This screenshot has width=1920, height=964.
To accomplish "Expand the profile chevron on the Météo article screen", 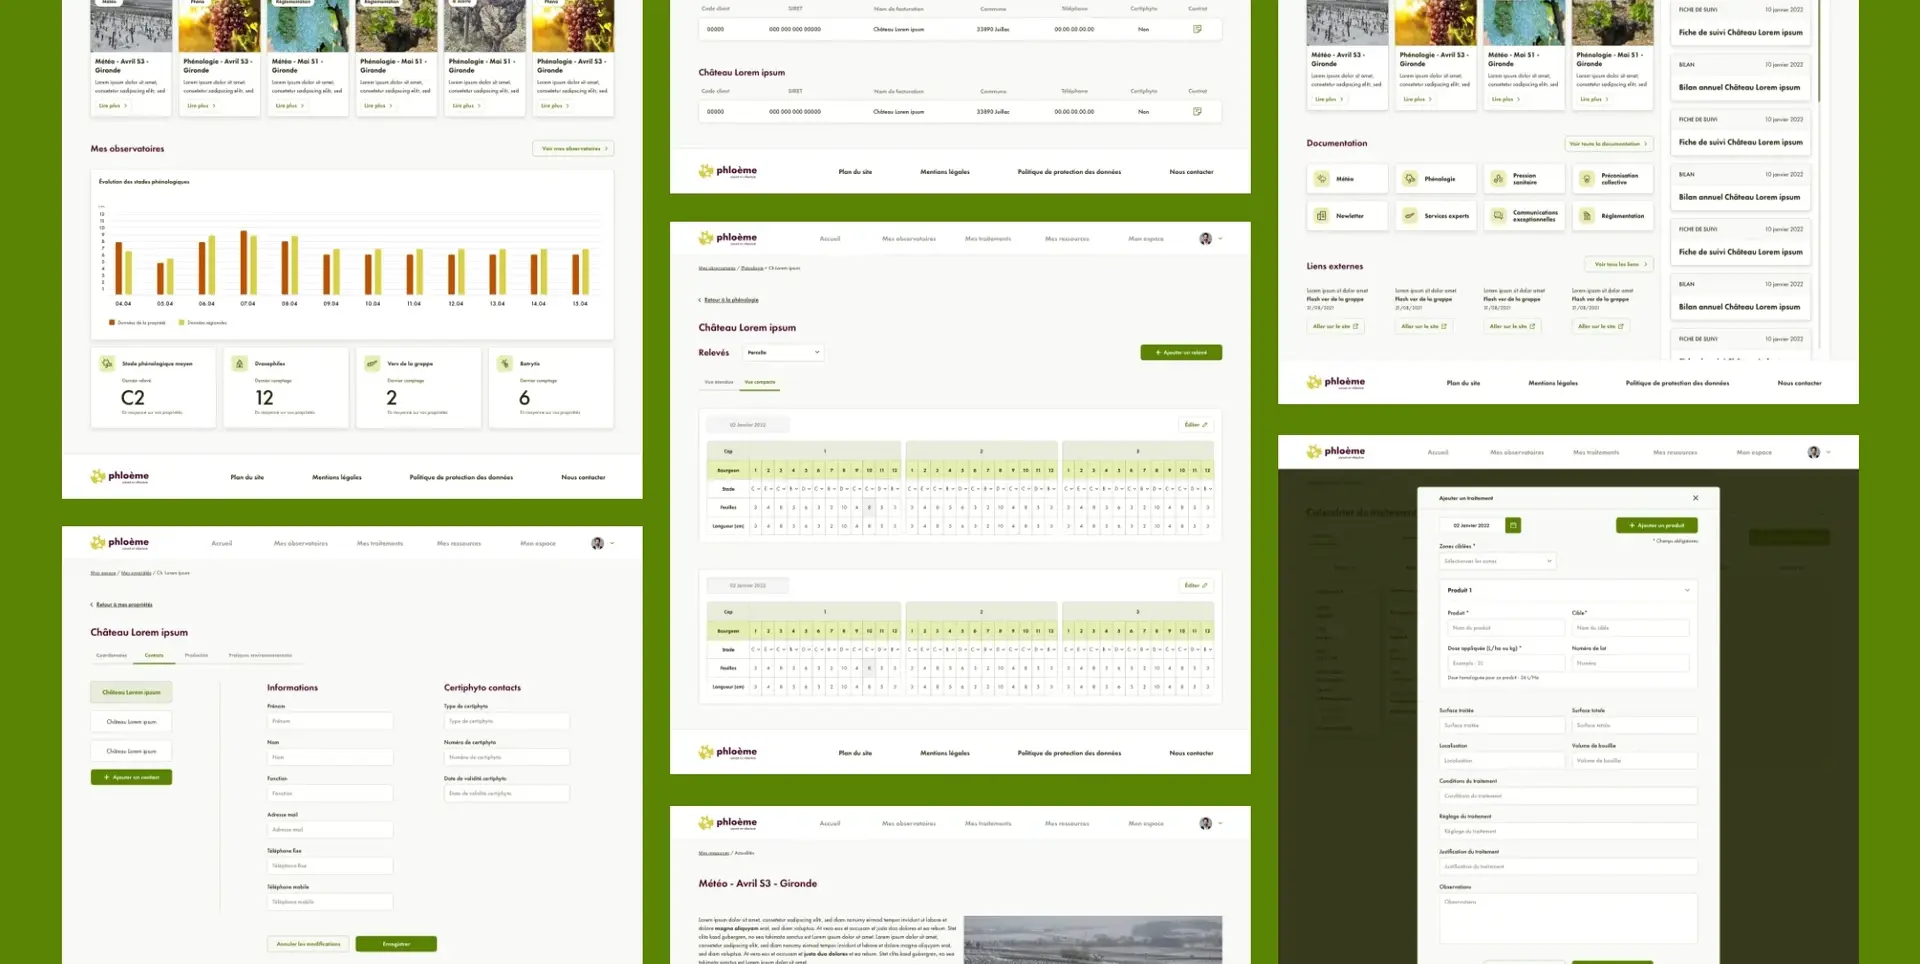I will 1220,824.
